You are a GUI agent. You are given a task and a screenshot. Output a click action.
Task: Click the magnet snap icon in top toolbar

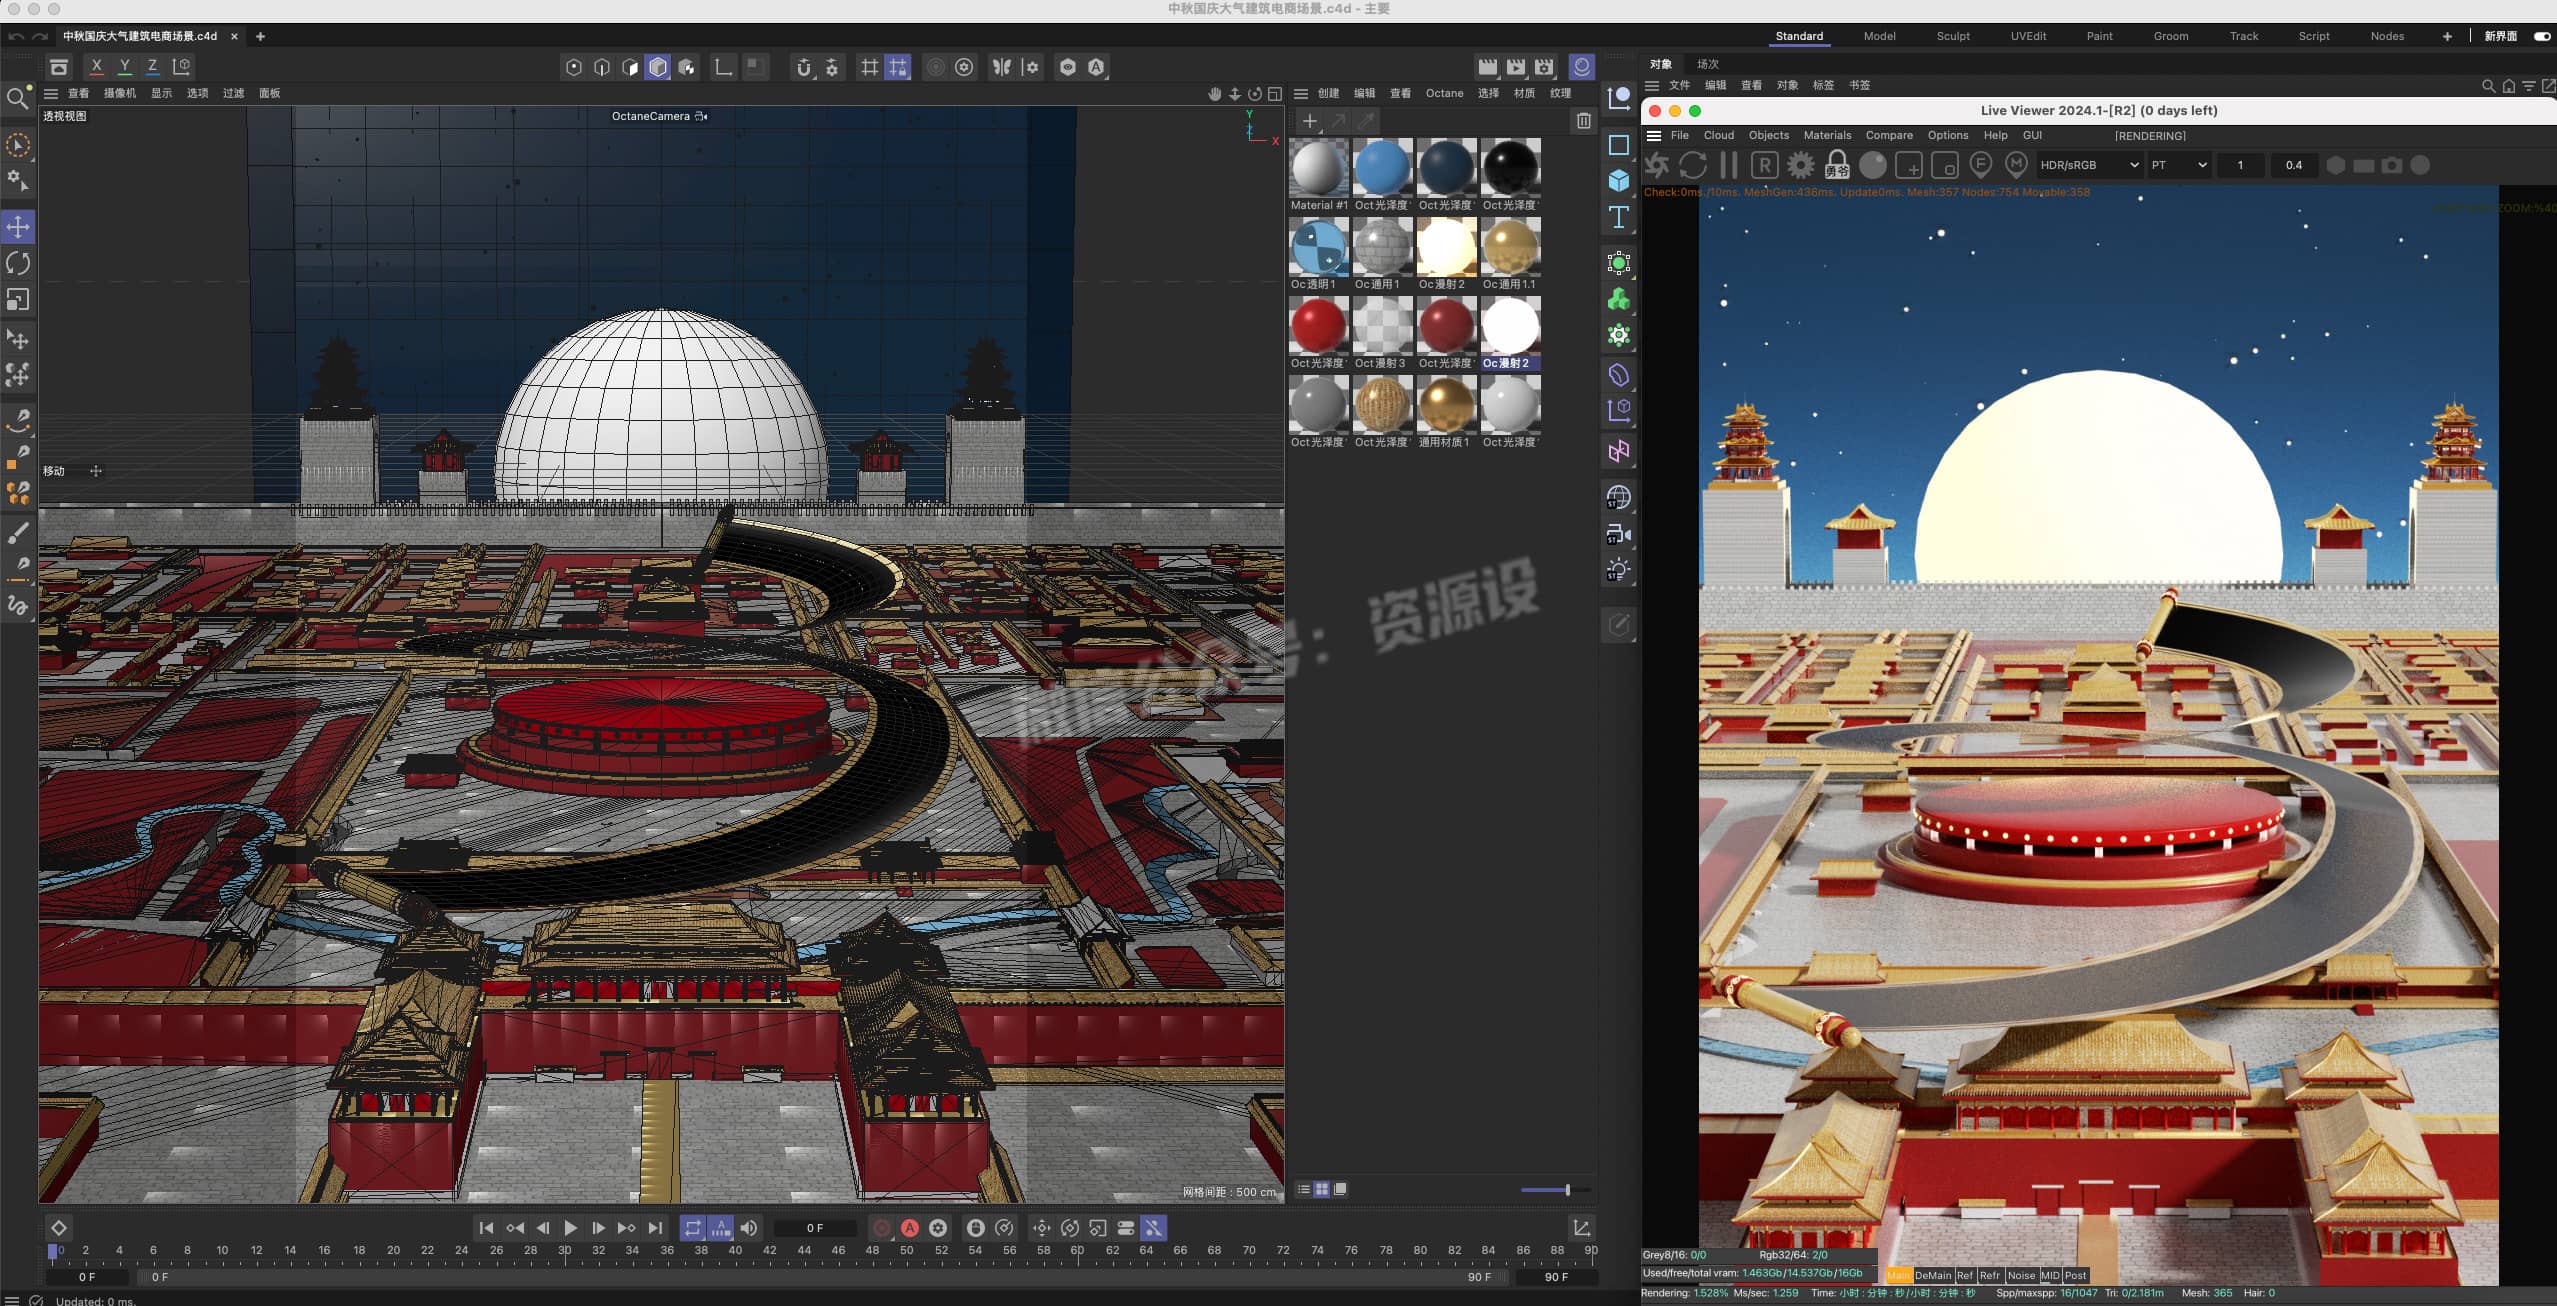click(x=803, y=67)
